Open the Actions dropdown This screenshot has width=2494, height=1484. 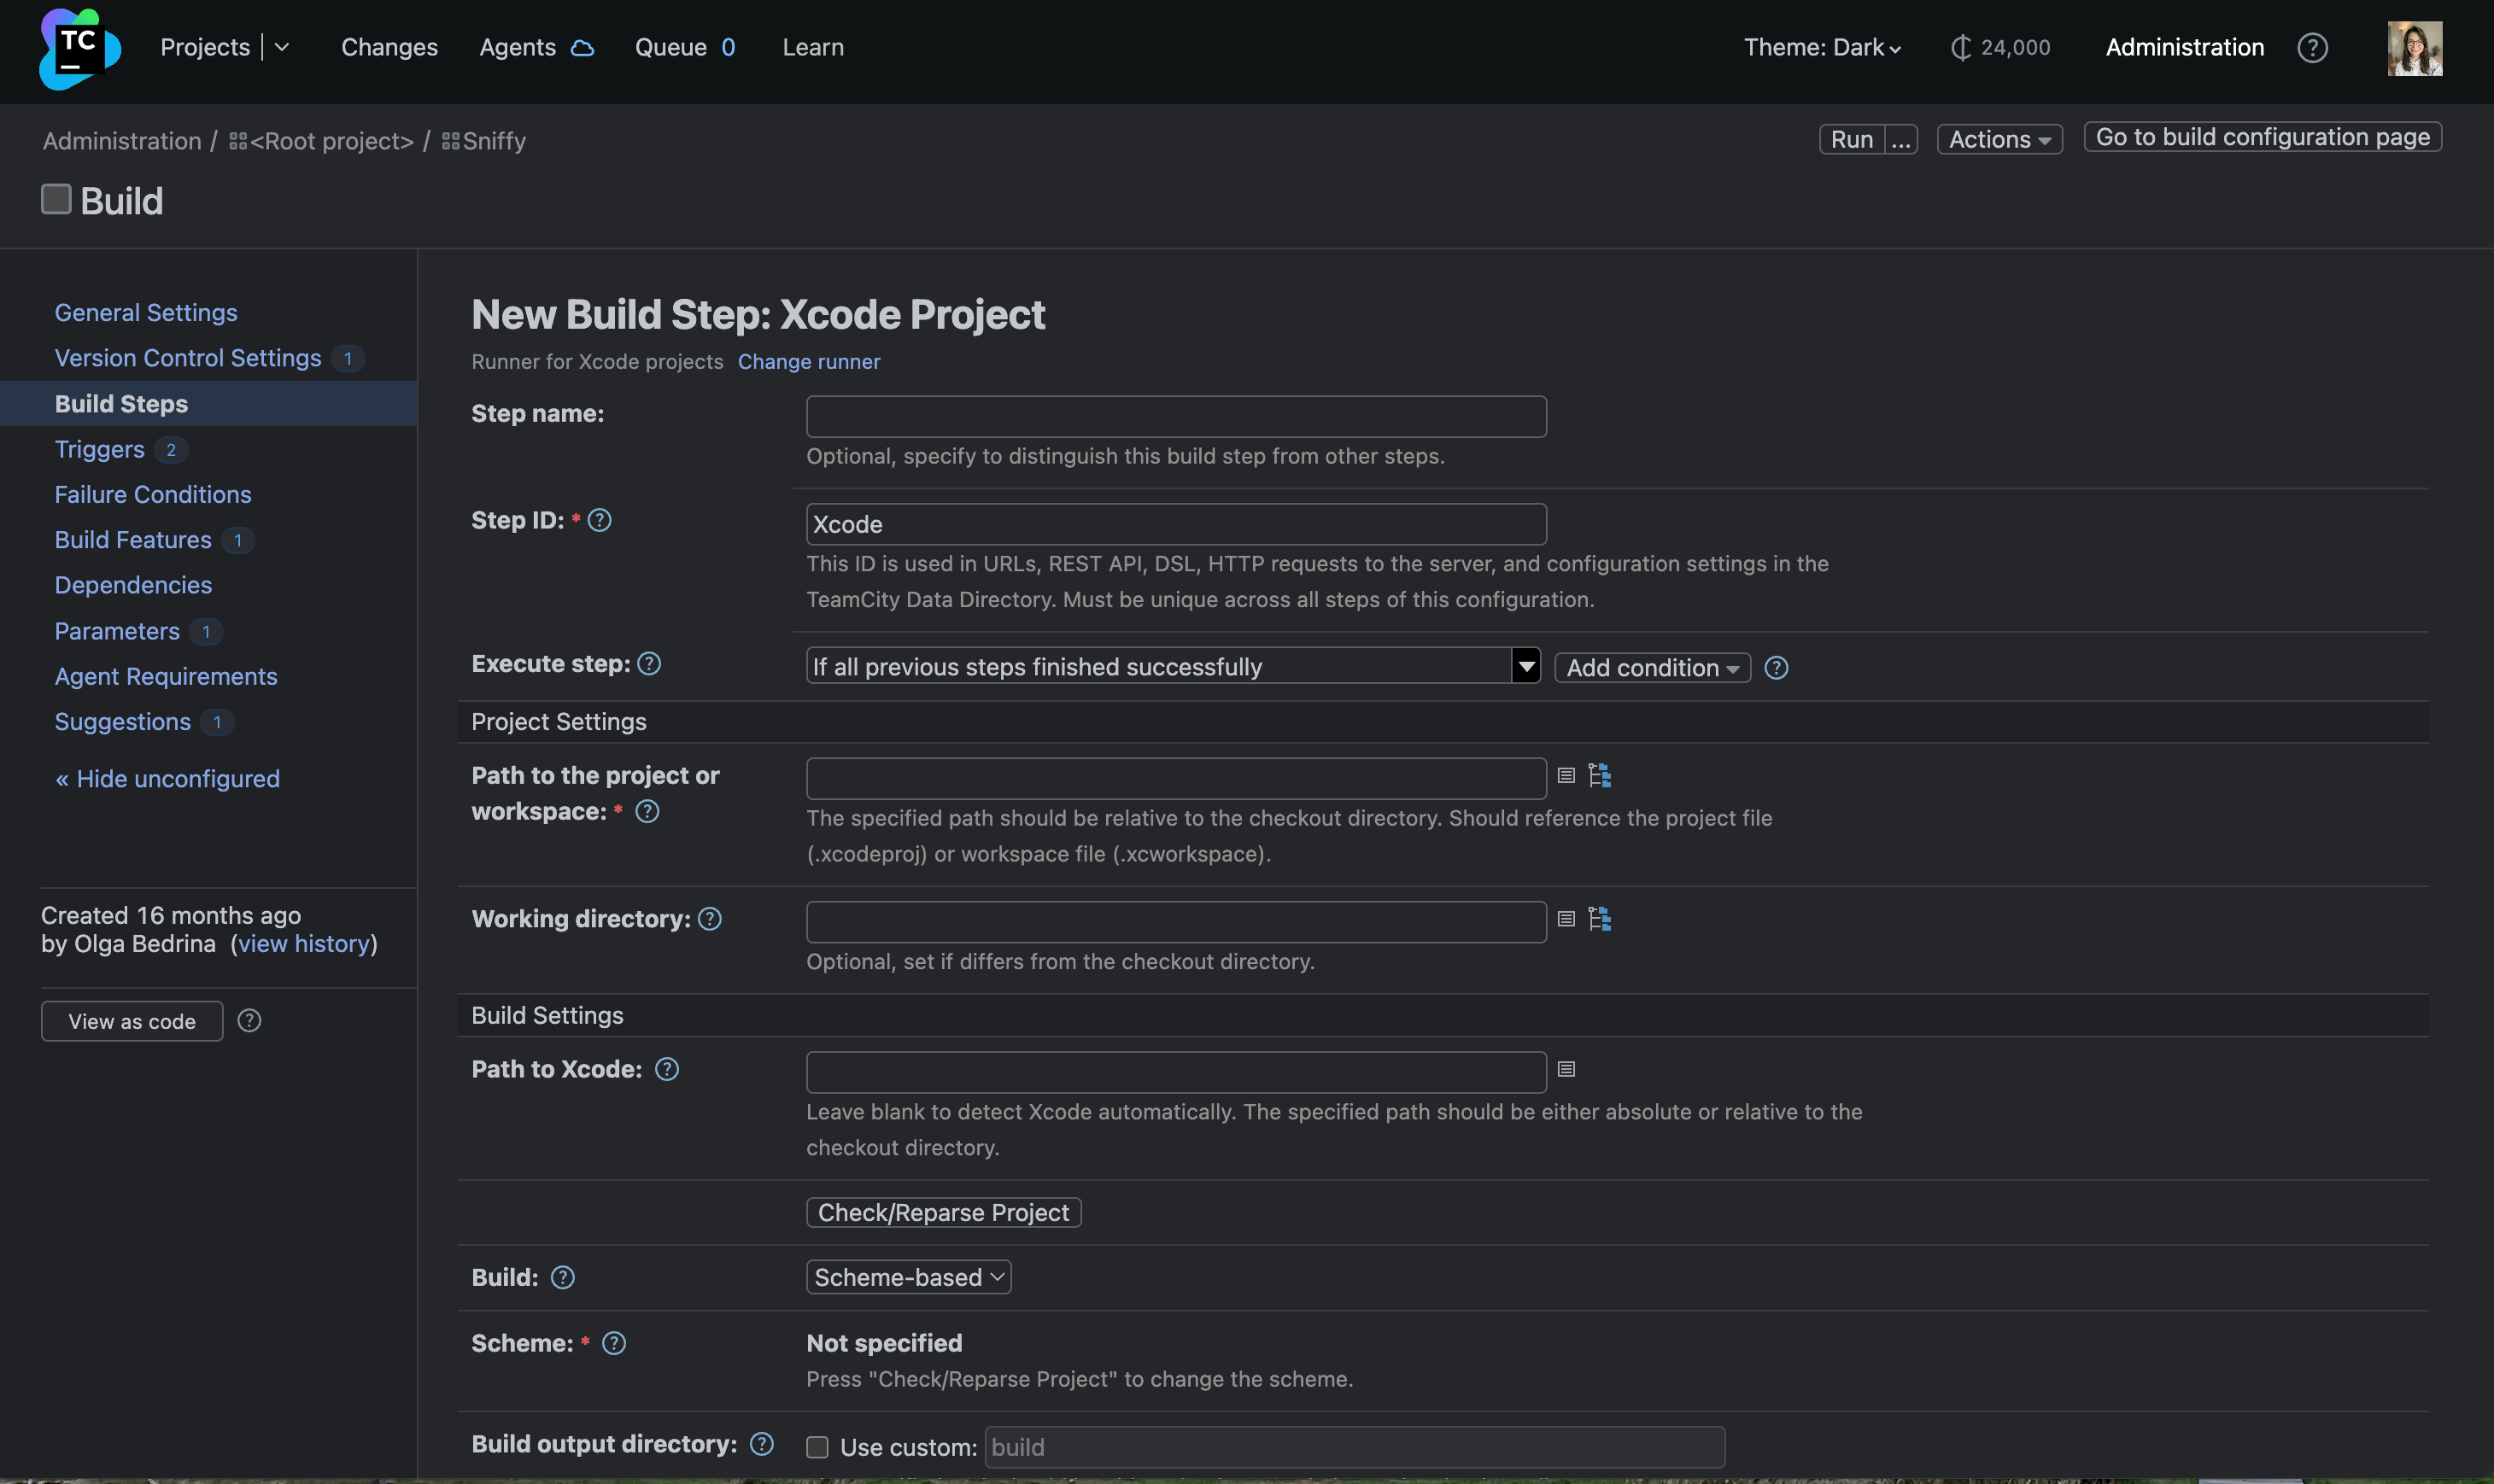pos(1998,138)
